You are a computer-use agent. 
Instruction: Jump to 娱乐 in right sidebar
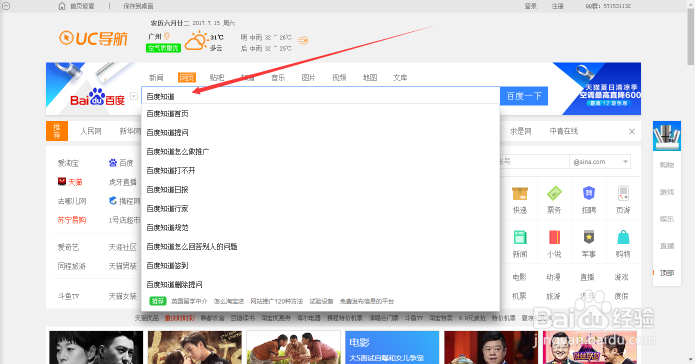click(667, 219)
